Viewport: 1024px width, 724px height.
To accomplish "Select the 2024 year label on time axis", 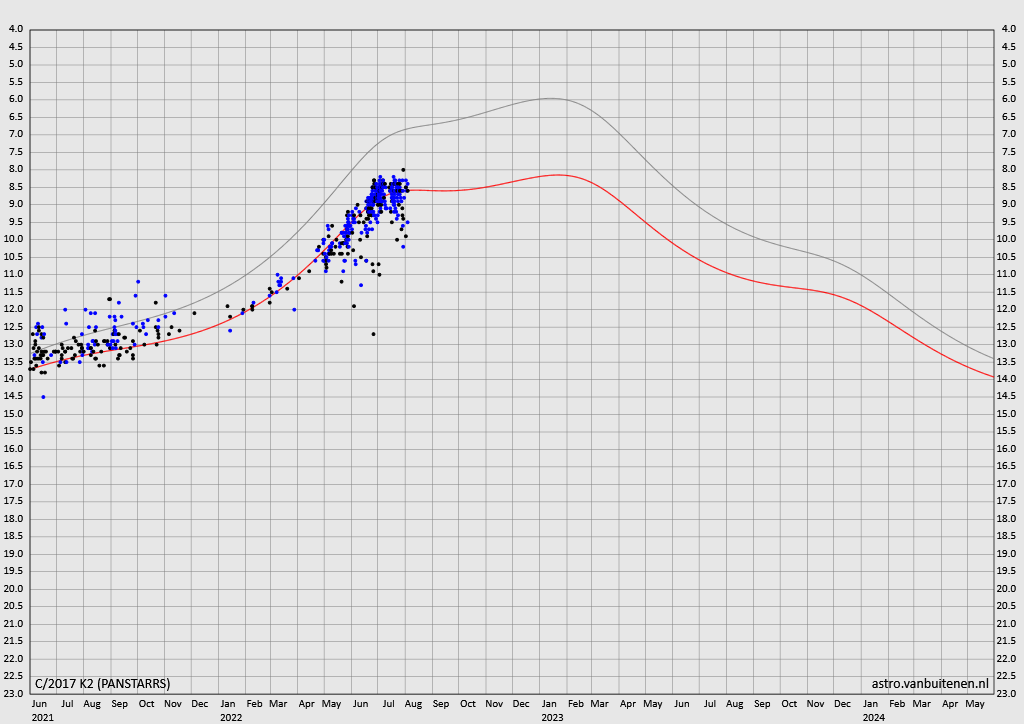I will pos(873,717).
